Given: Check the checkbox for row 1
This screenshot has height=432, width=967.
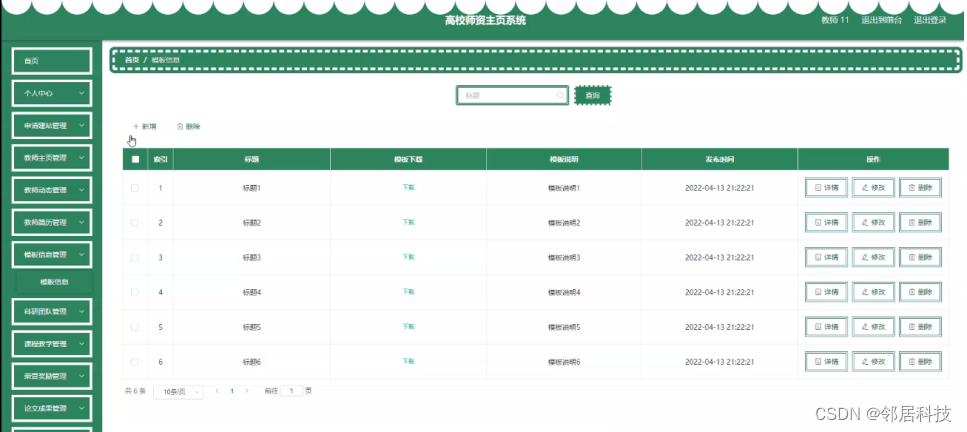Looking at the screenshot, I should 135,188.
